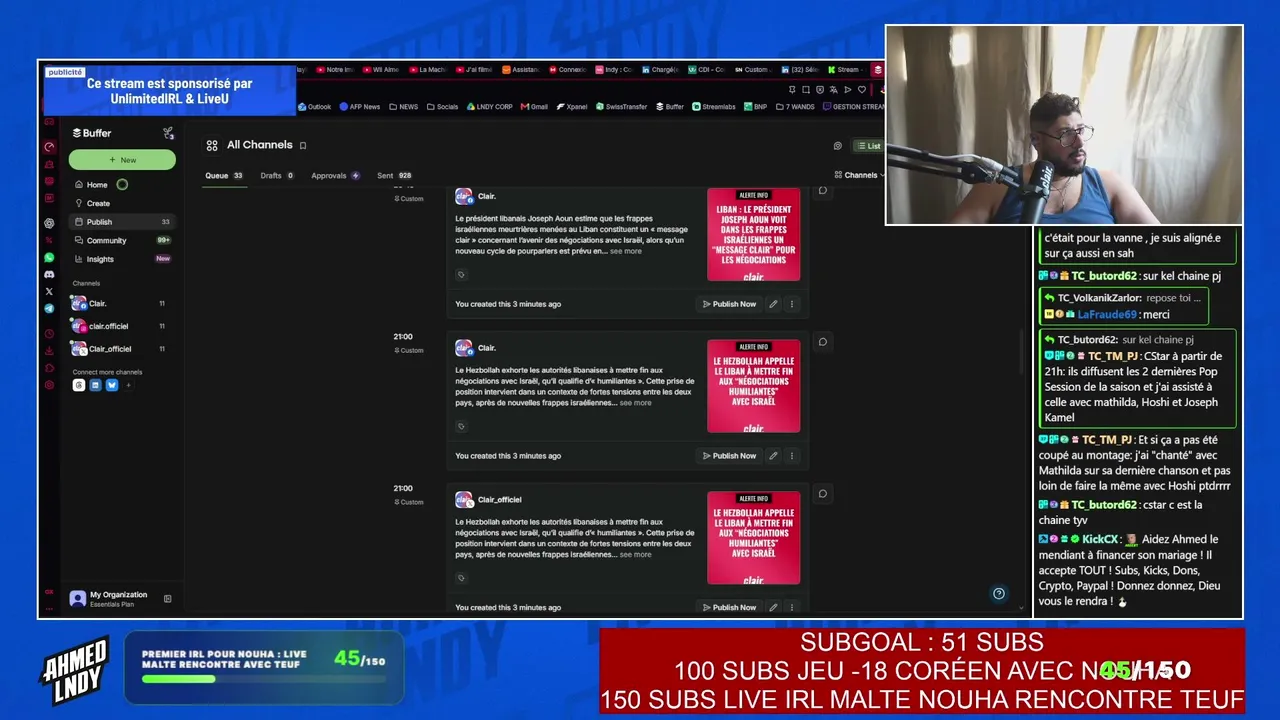Open the Streamlabs bookmark
Image resolution: width=1280 pixels, height=720 pixels.
[714, 107]
